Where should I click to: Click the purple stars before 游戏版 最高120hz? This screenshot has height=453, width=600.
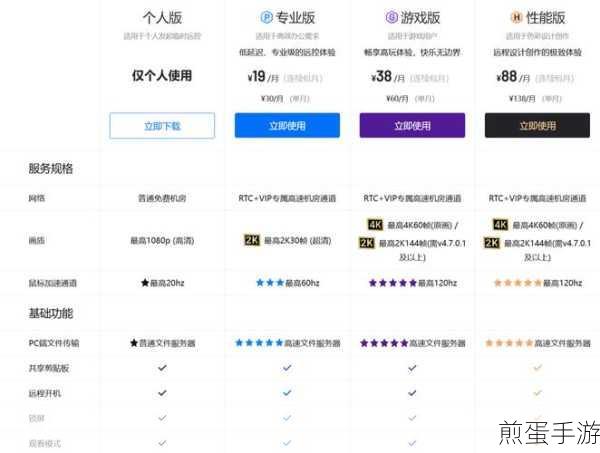393,283
